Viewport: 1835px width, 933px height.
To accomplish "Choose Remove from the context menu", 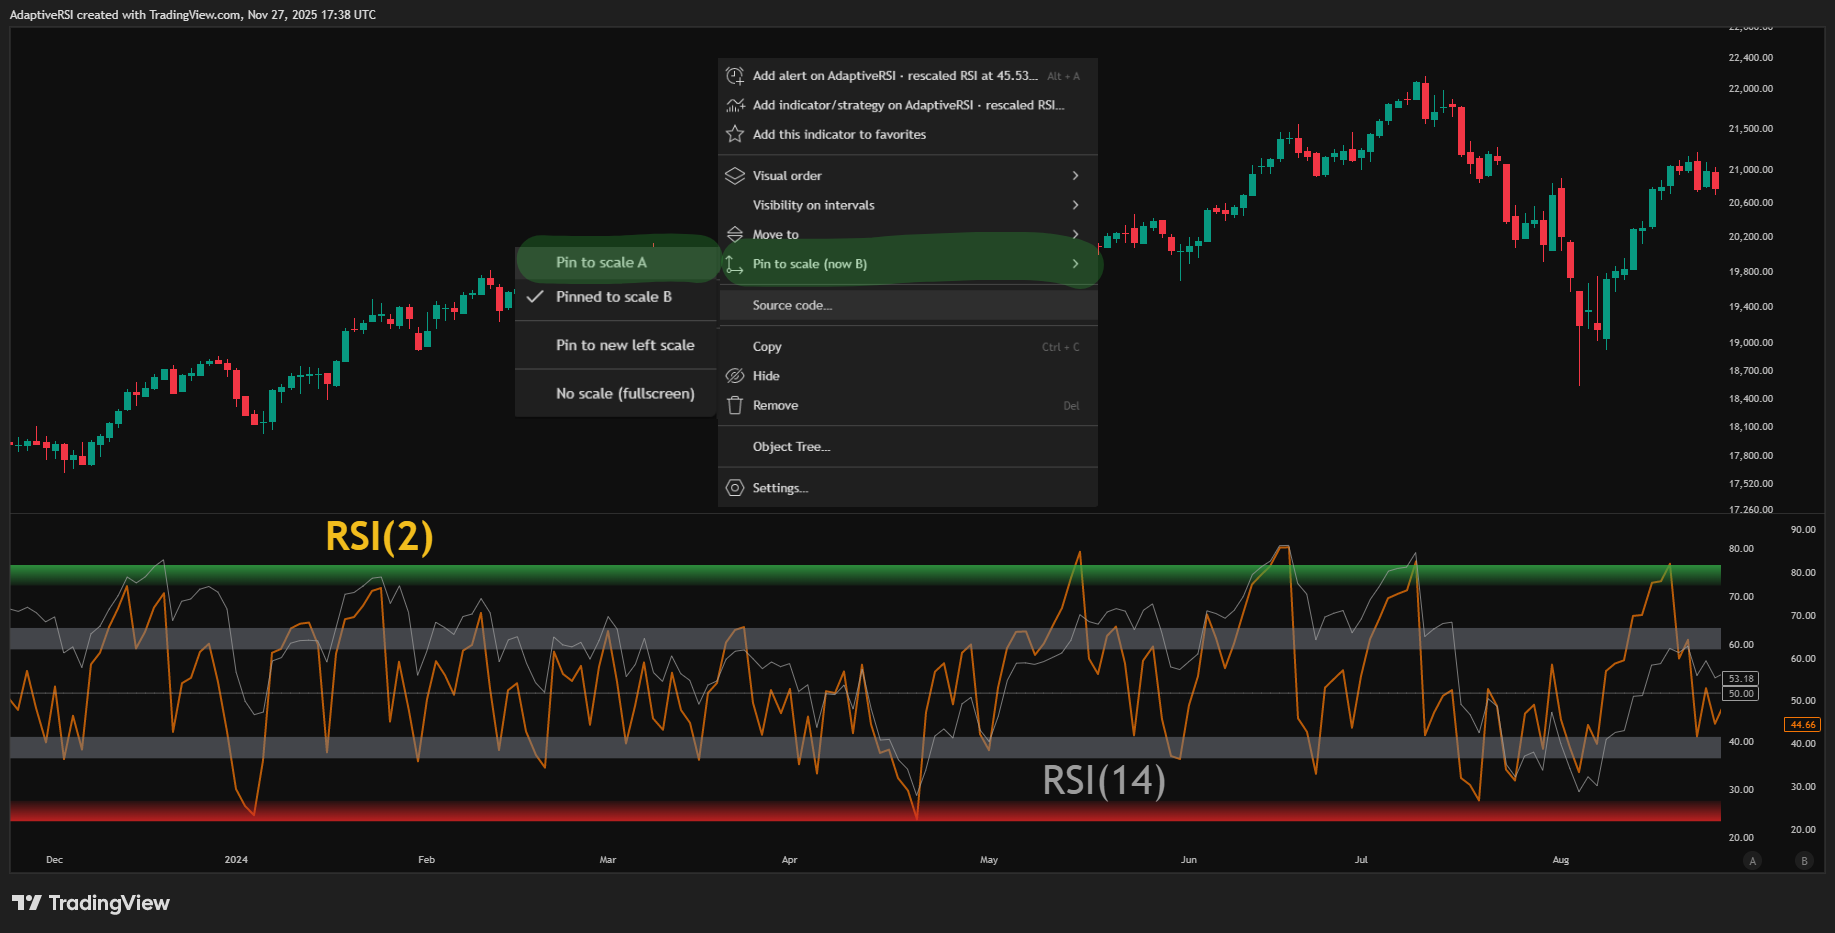I will [x=908, y=405].
